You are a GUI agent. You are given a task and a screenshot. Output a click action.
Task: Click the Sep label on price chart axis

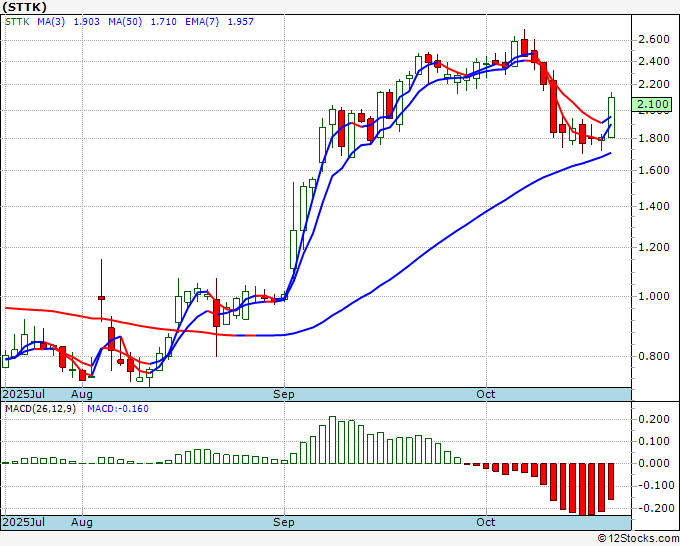pyautogui.click(x=284, y=394)
